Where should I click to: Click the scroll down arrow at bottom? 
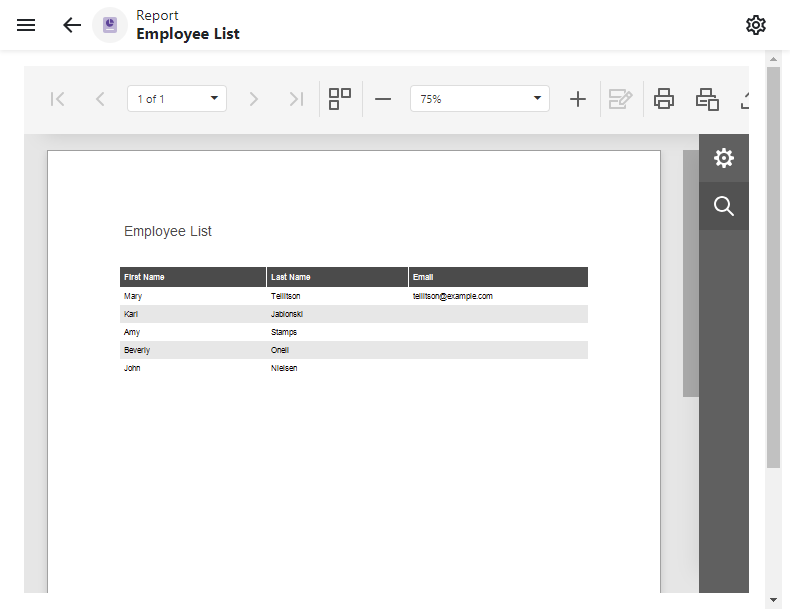click(773, 600)
